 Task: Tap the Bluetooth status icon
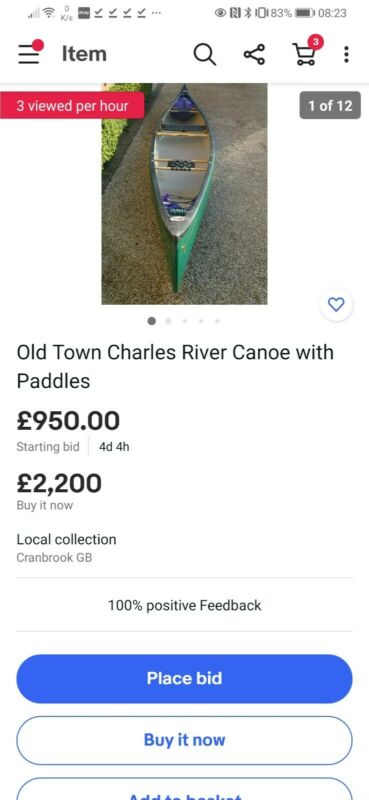pyautogui.click(x=249, y=13)
